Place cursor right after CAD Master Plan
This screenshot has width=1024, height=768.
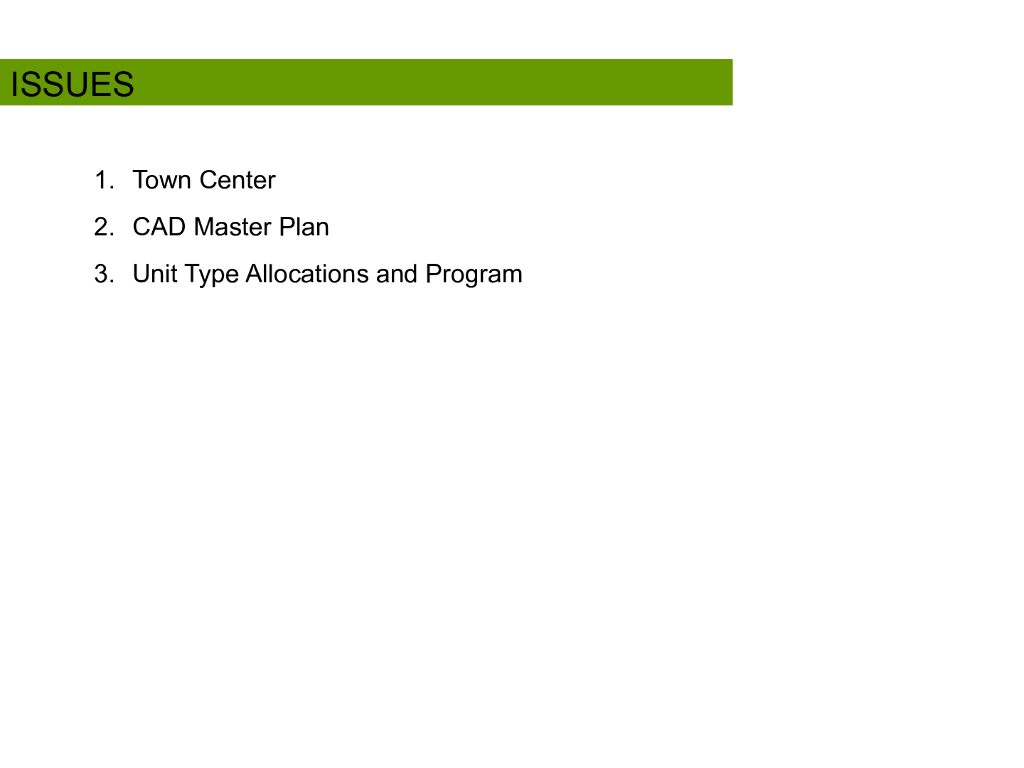(x=330, y=227)
